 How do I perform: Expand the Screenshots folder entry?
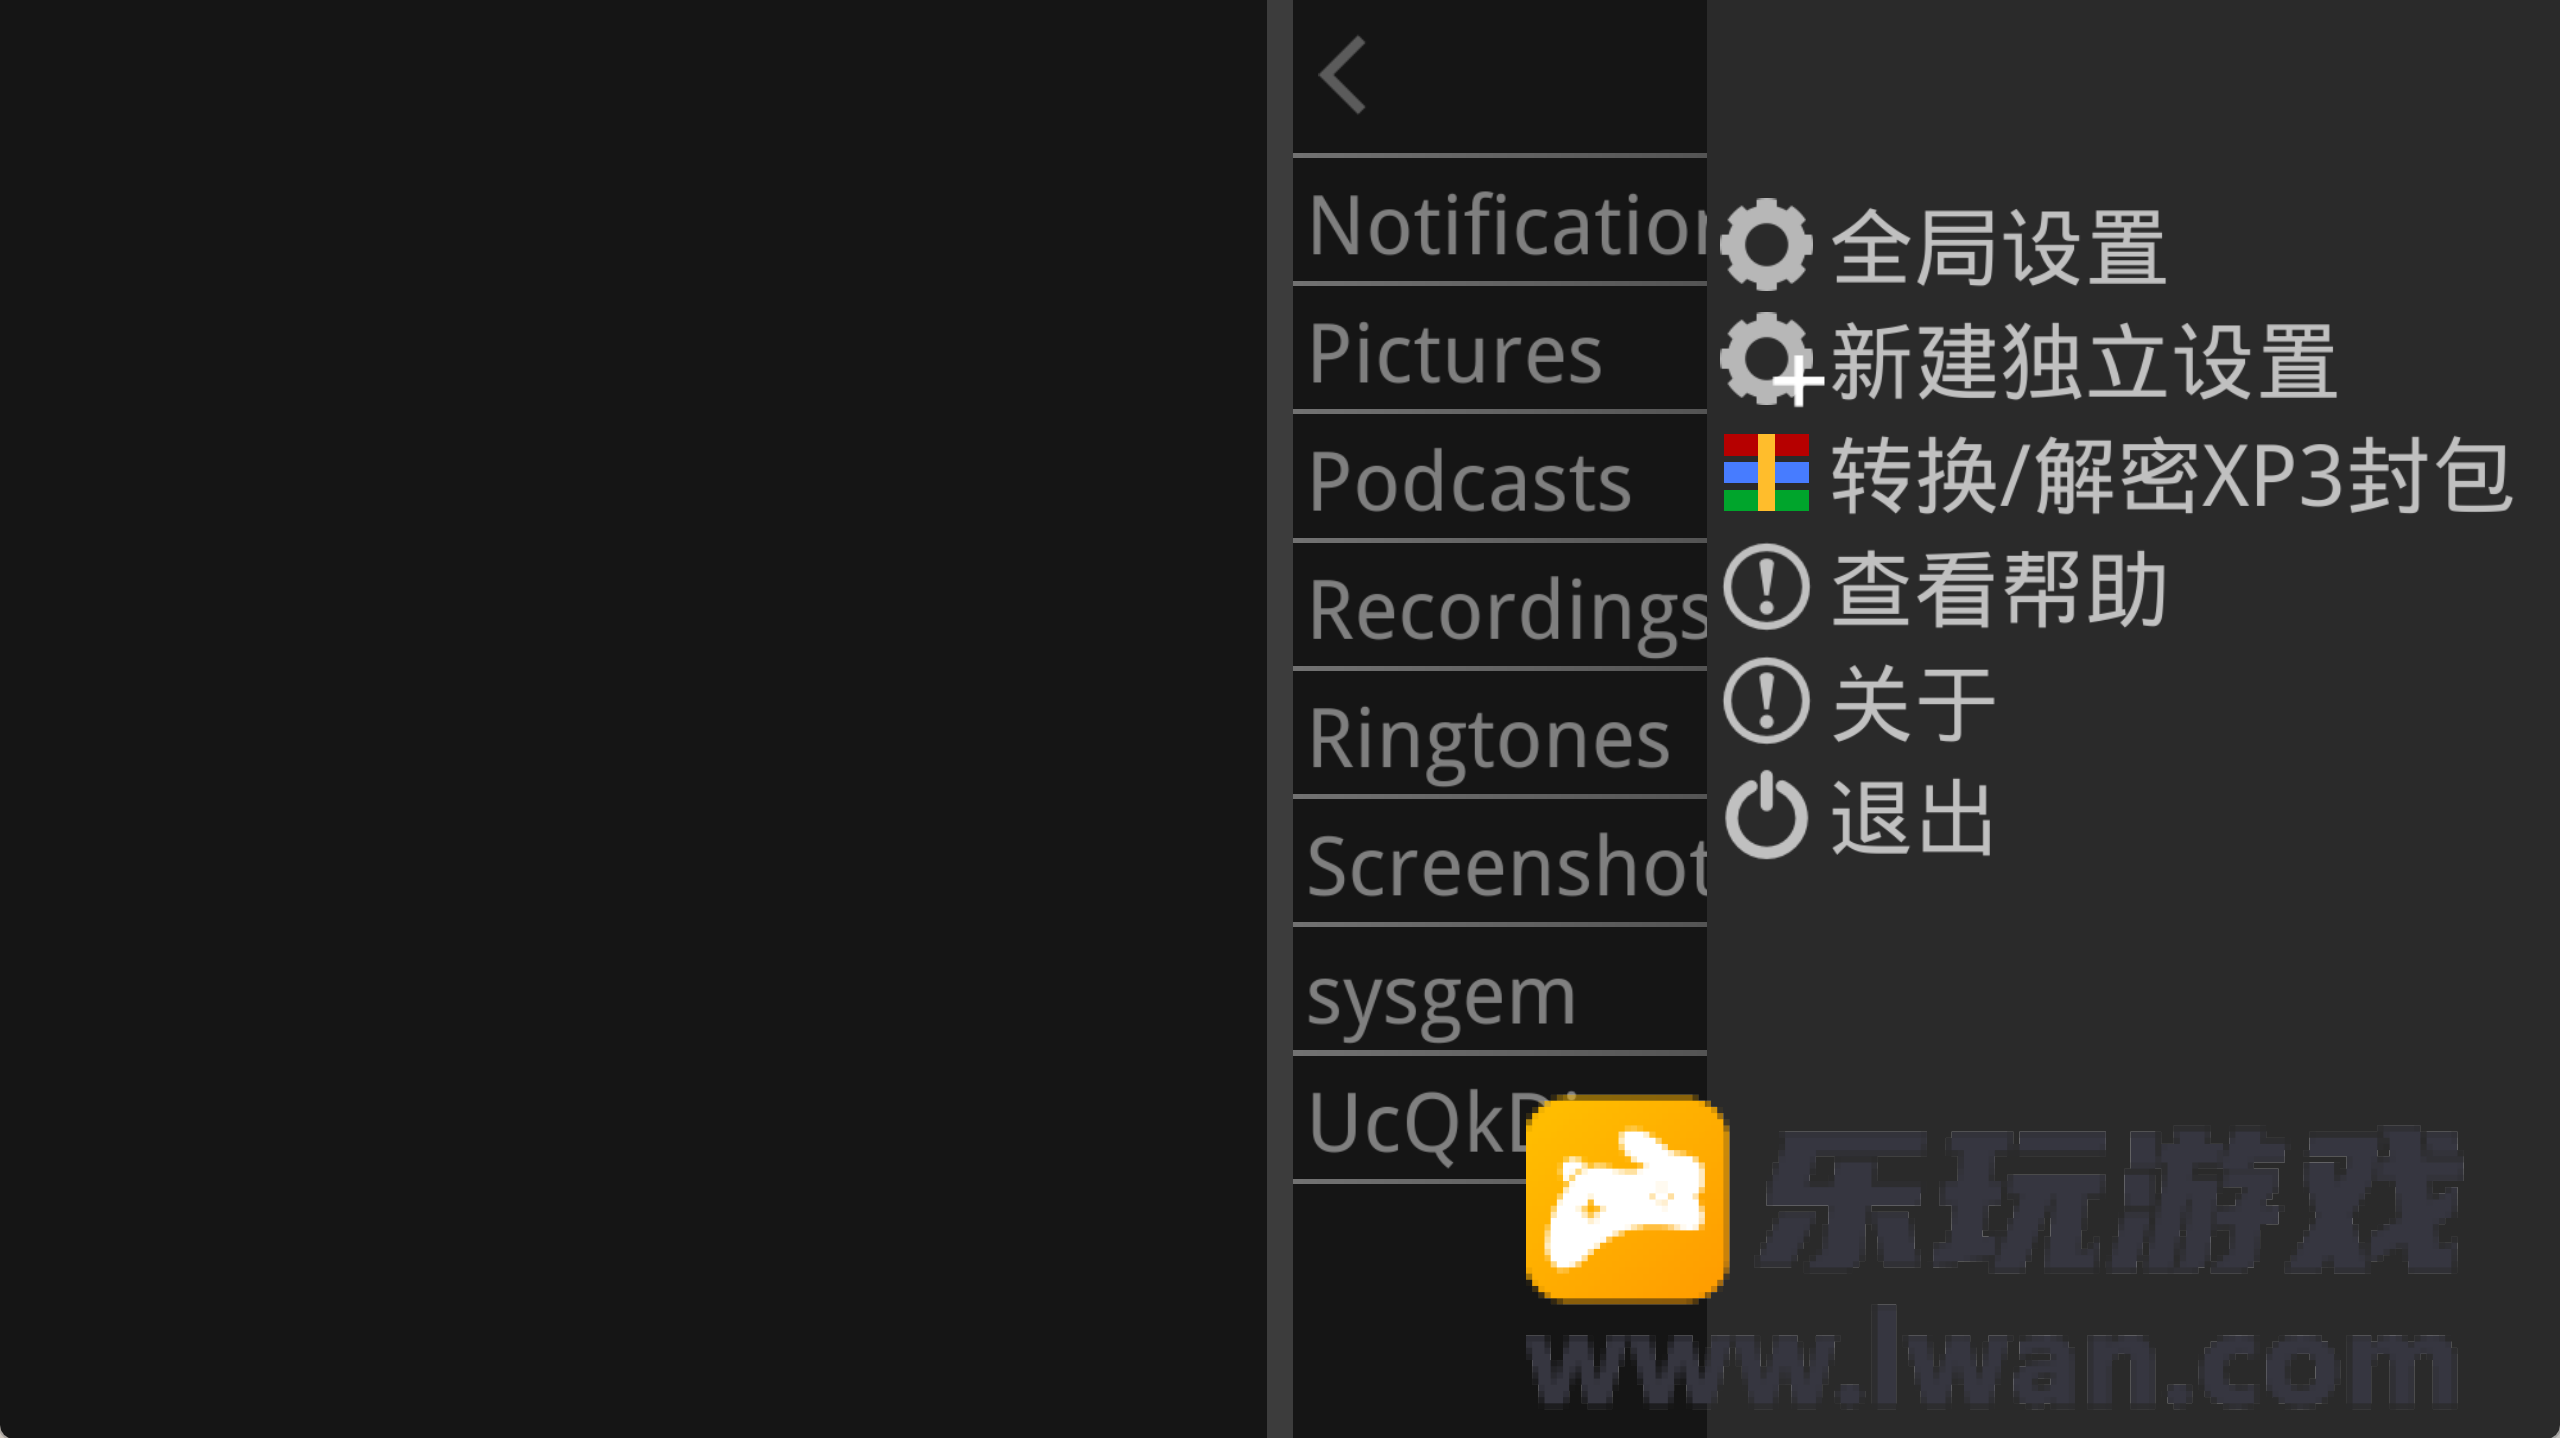[1503, 865]
